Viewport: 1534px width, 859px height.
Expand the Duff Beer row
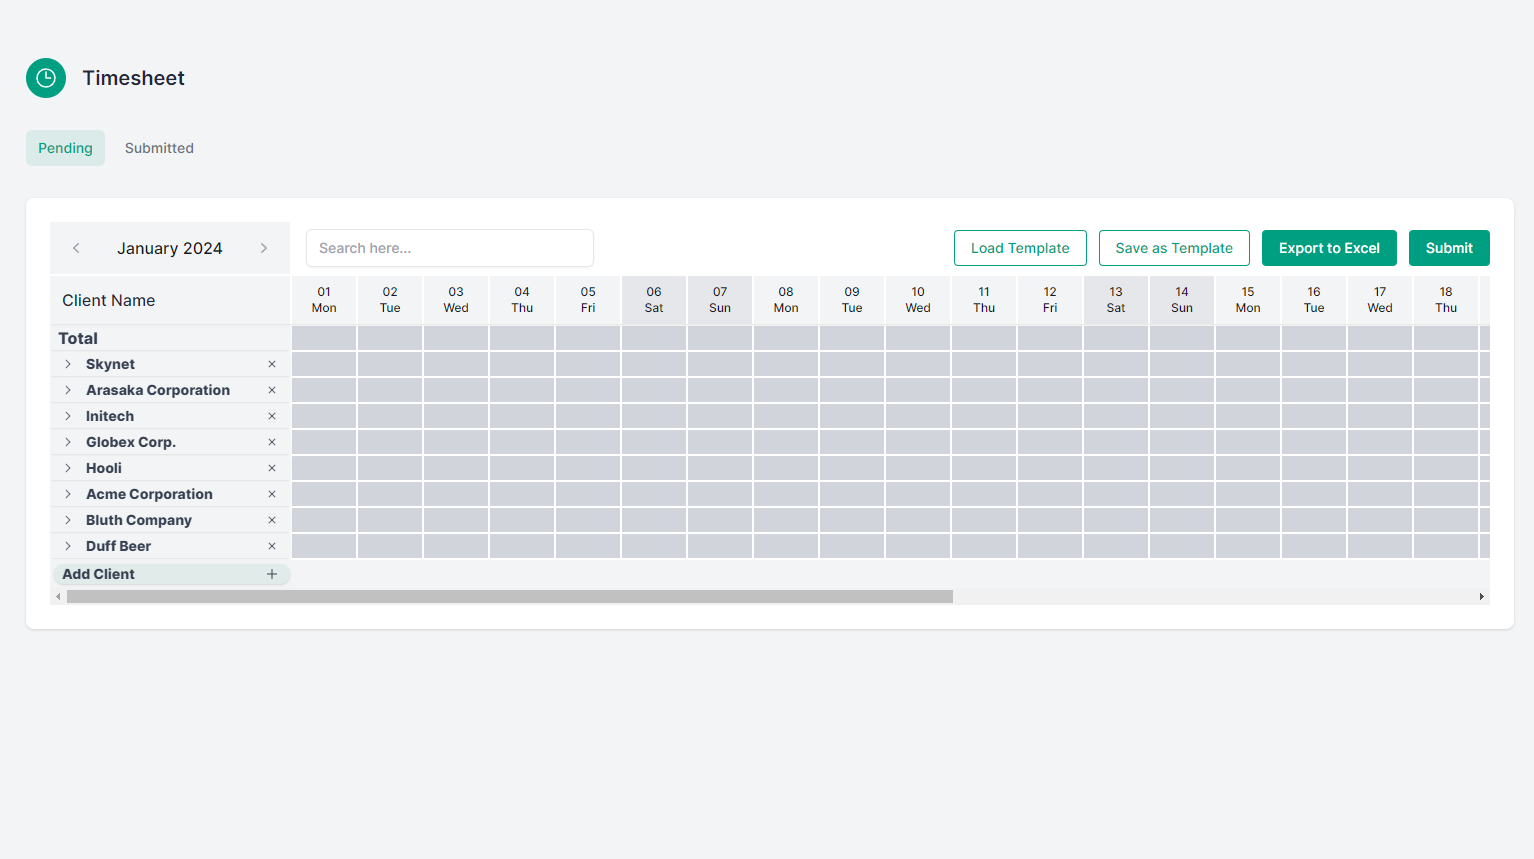point(68,546)
